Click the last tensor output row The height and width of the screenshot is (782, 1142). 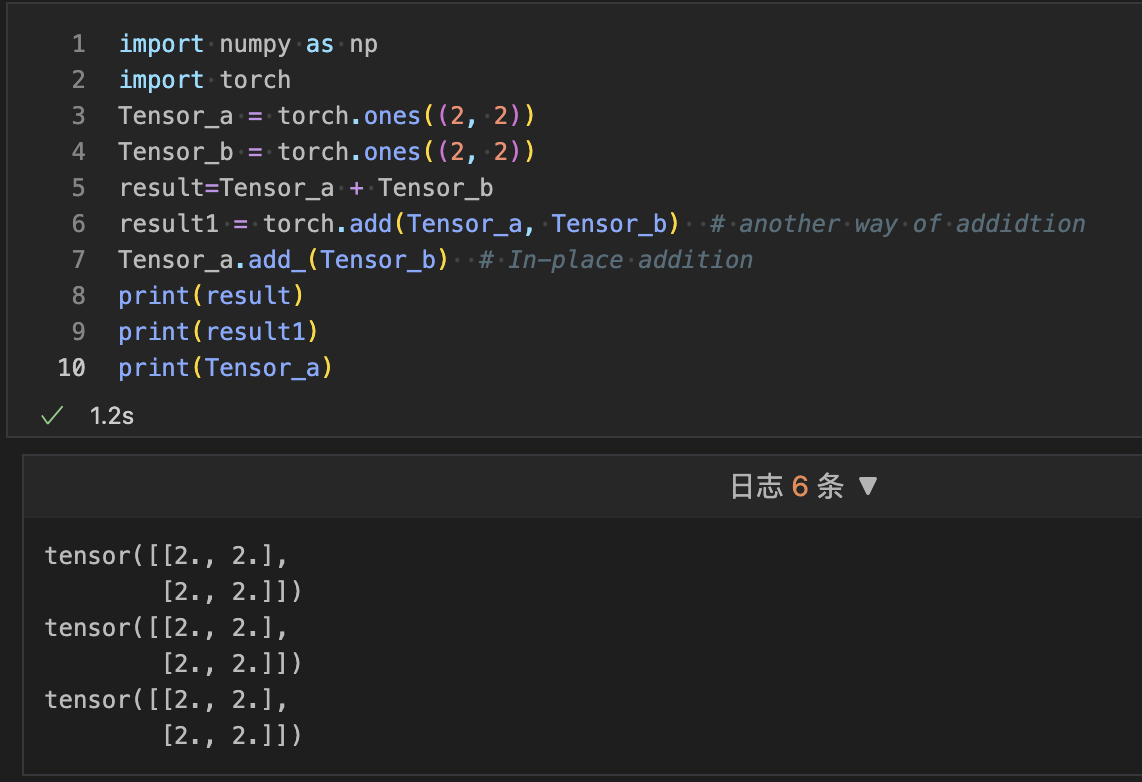point(231,736)
